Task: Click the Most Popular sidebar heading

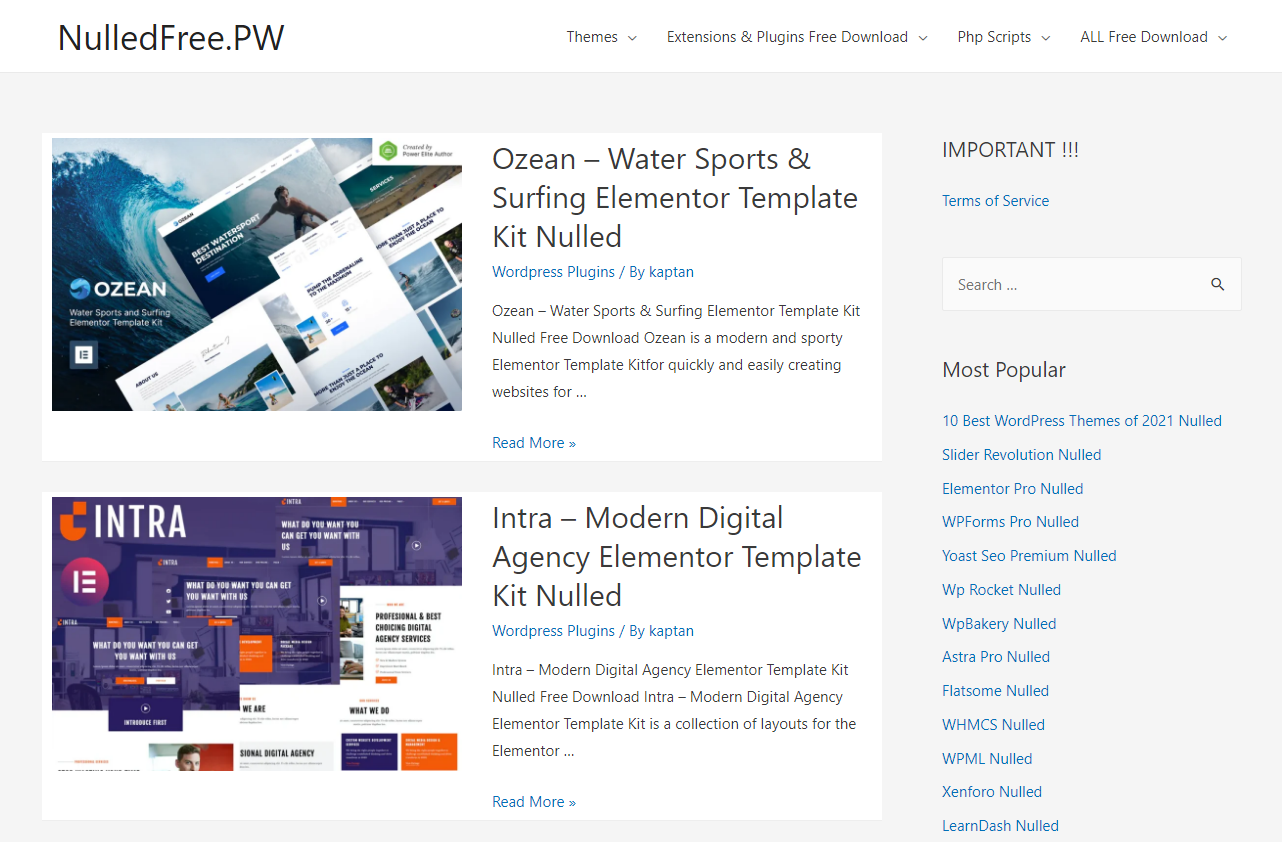Action: [1004, 370]
